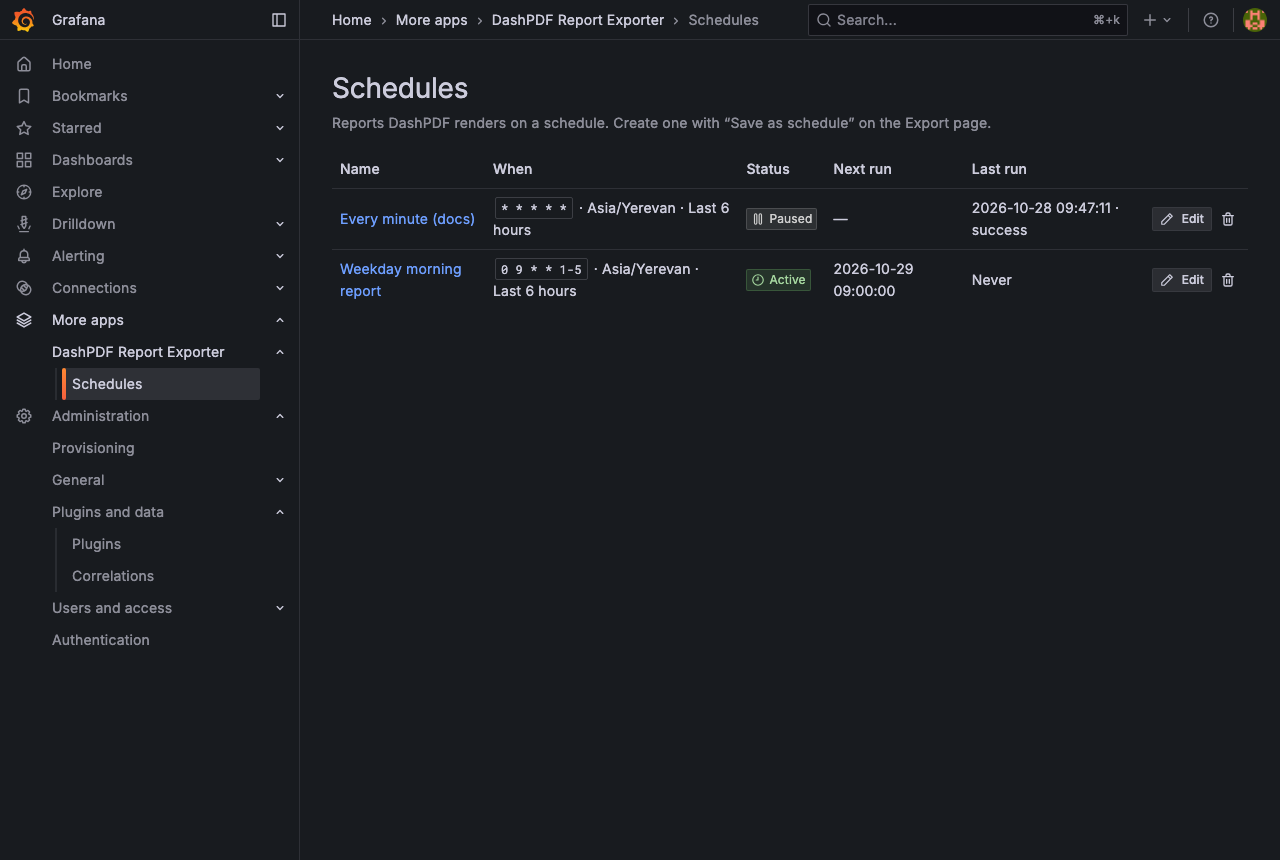Open Authentication in the sidebar

click(101, 640)
